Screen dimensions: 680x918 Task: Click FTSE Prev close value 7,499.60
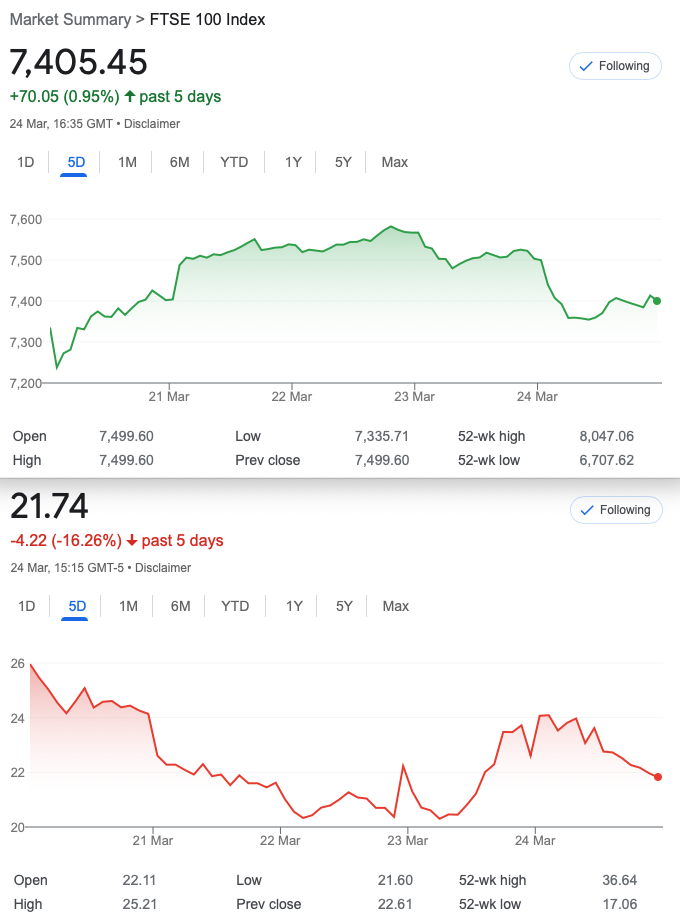pos(382,460)
